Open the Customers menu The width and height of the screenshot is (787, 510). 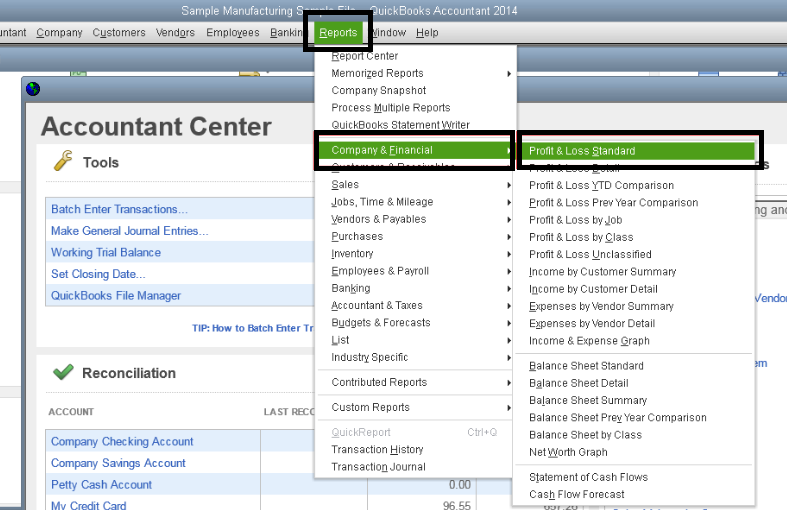pyautogui.click(x=119, y=33)
